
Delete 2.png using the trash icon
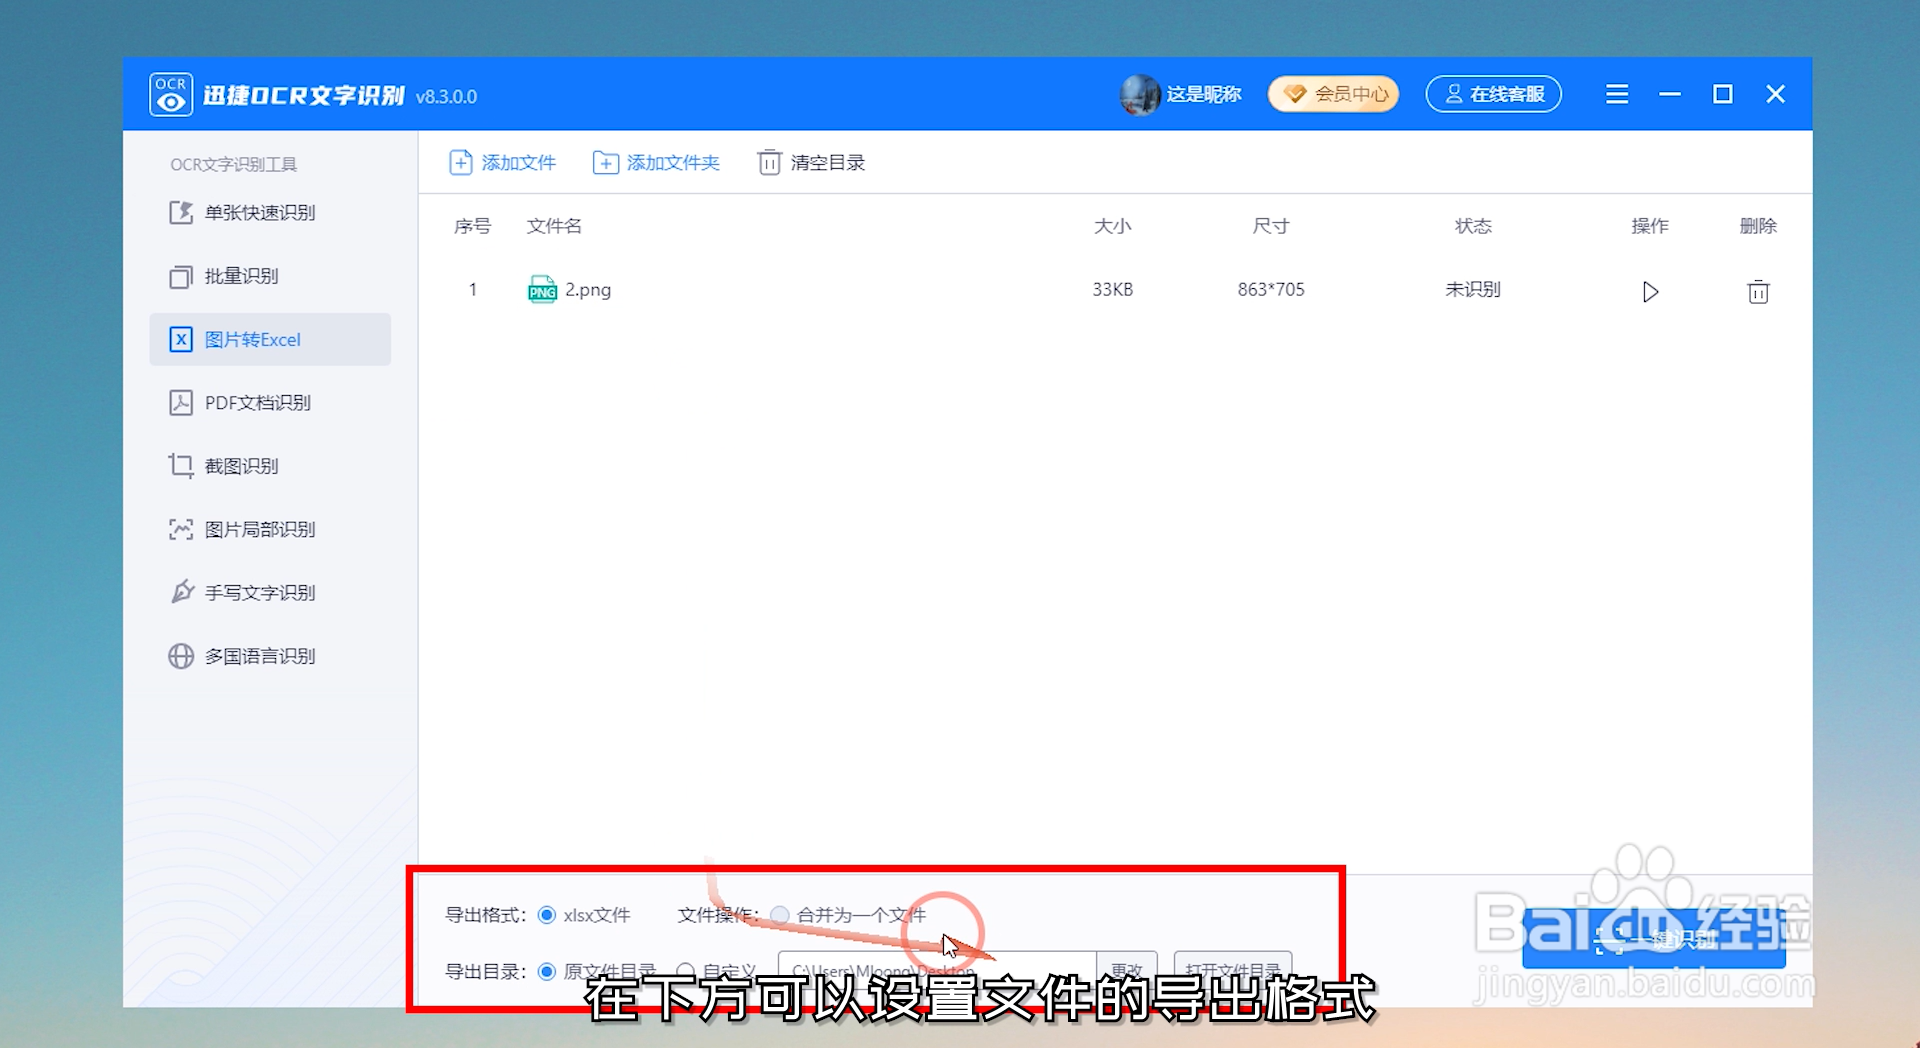[x=1758, y=291]
